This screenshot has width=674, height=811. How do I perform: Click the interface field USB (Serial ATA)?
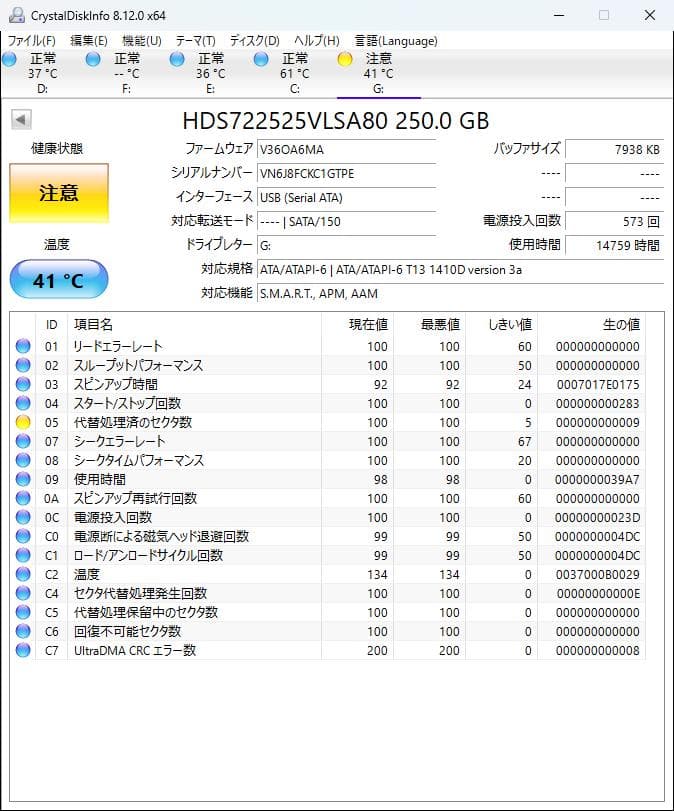[346, 198]
